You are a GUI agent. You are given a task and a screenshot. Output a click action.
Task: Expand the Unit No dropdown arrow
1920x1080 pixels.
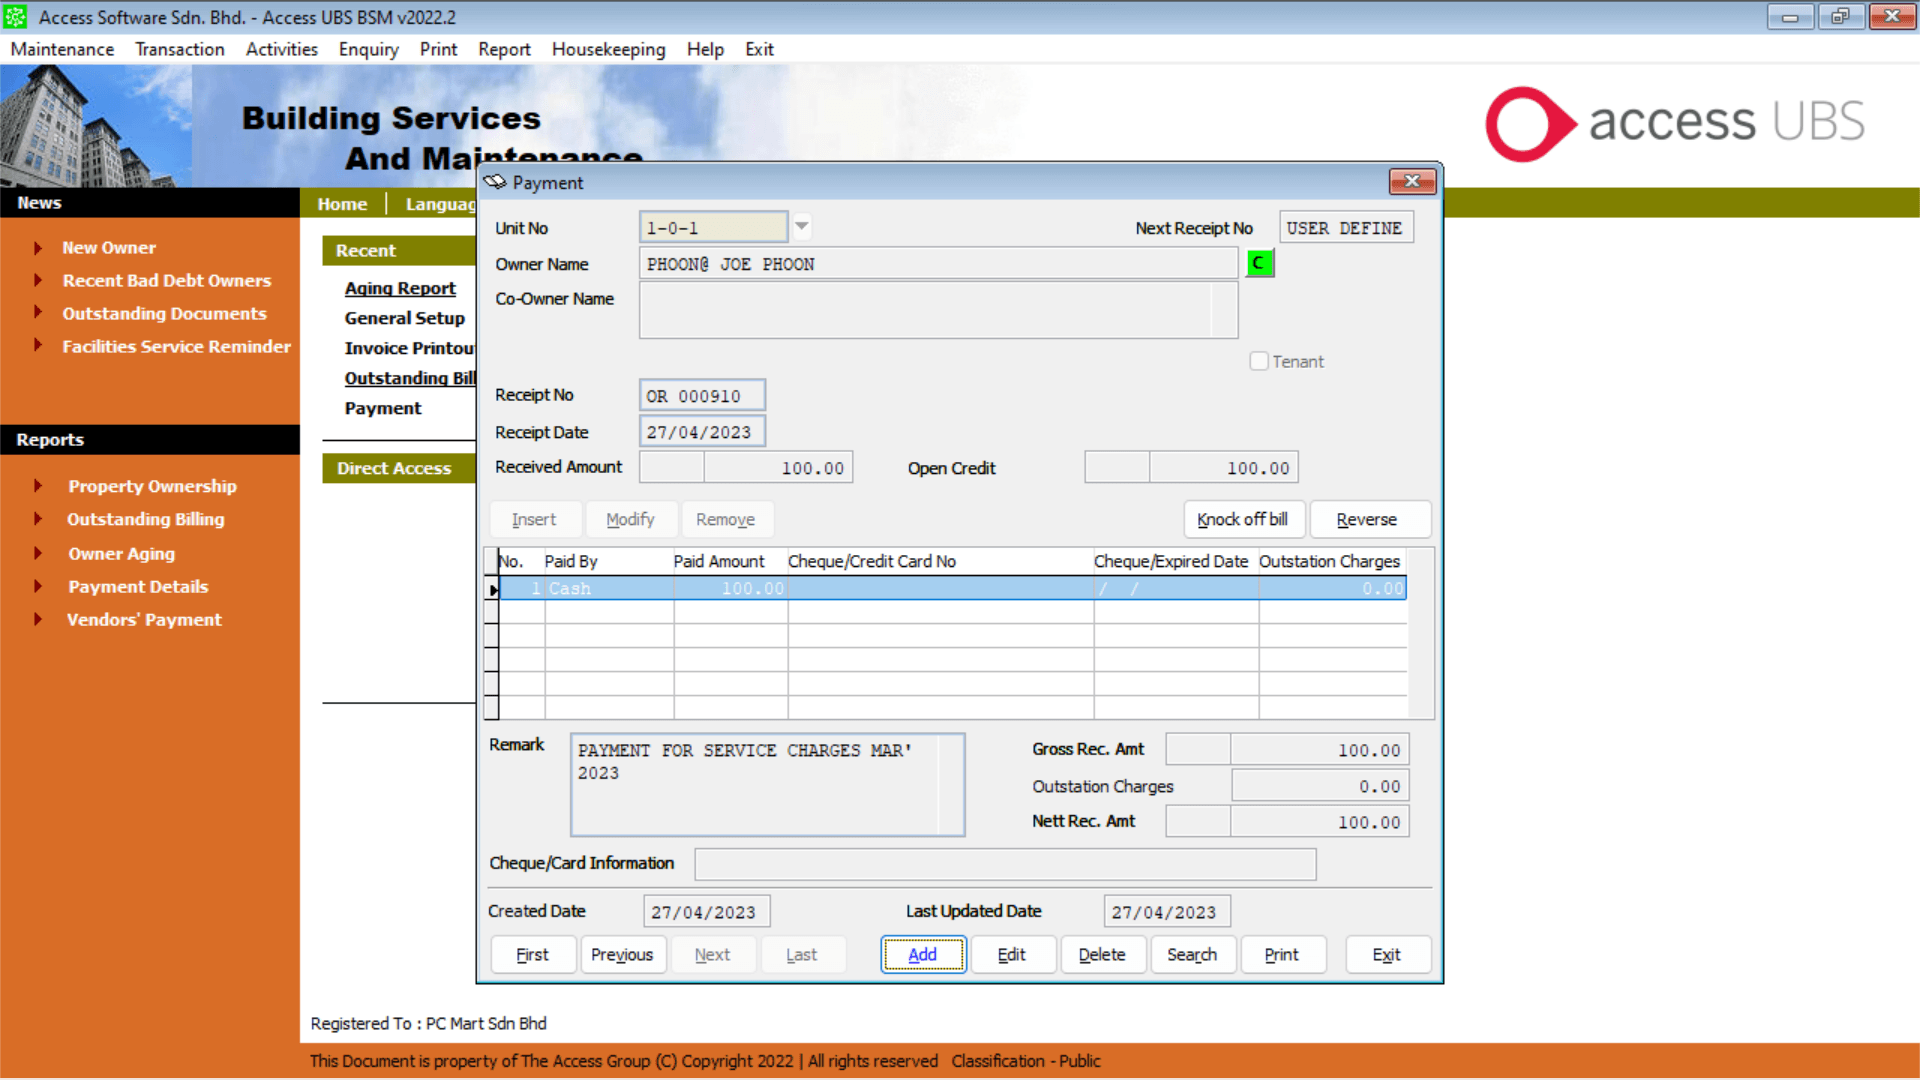[x=801, y=227]
